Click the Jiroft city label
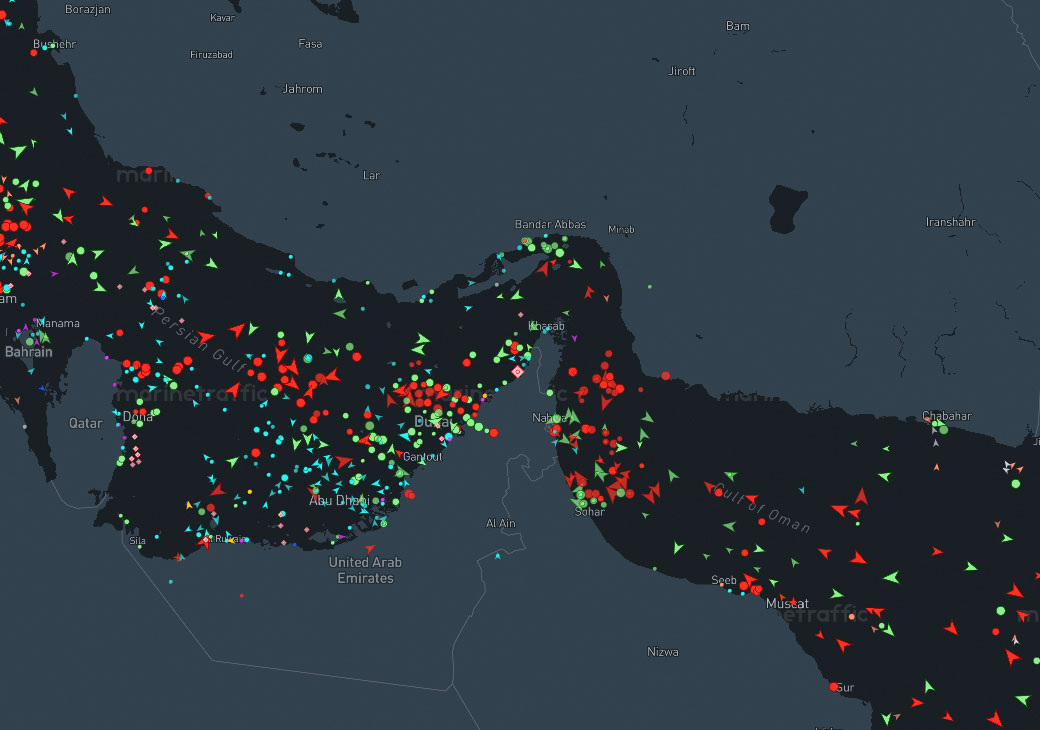The width and height of the screenshot is (1040, 730). tap(682, 71)
